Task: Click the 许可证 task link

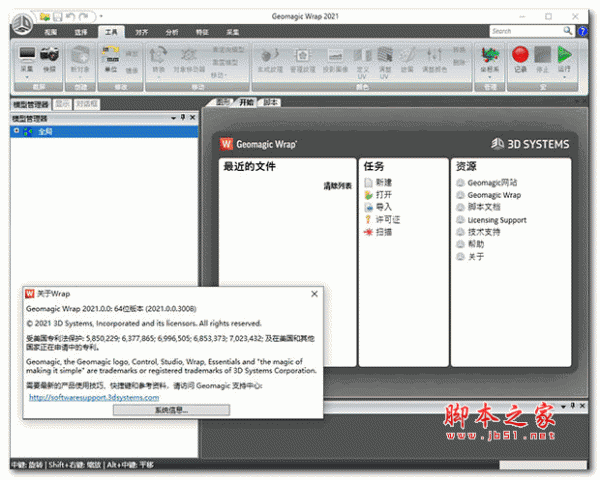Action: (388, 220)
